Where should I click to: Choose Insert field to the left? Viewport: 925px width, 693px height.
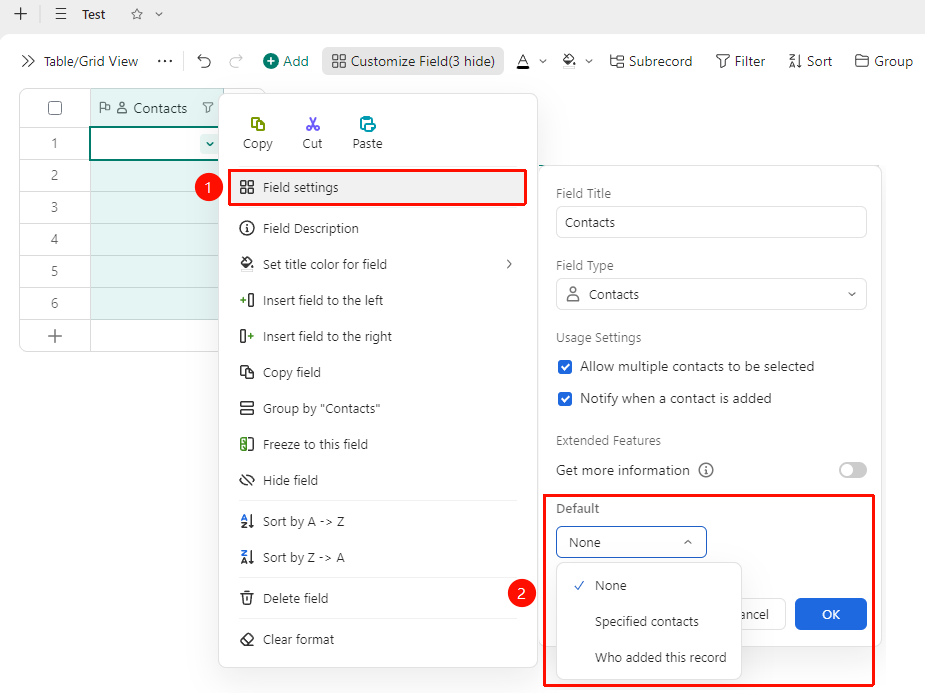pos(378,300)
